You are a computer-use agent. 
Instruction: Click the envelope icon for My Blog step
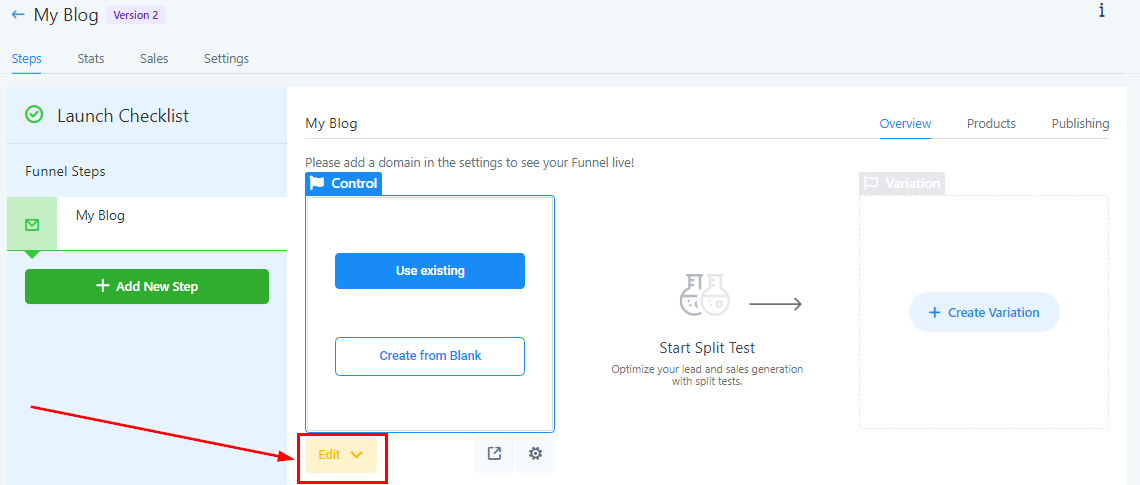[x=32, y=224]
